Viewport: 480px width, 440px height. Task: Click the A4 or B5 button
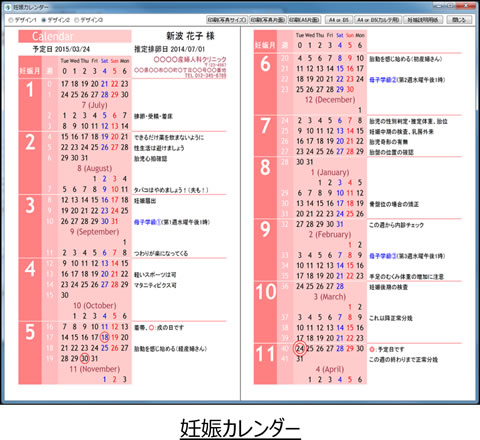[339, 20]
